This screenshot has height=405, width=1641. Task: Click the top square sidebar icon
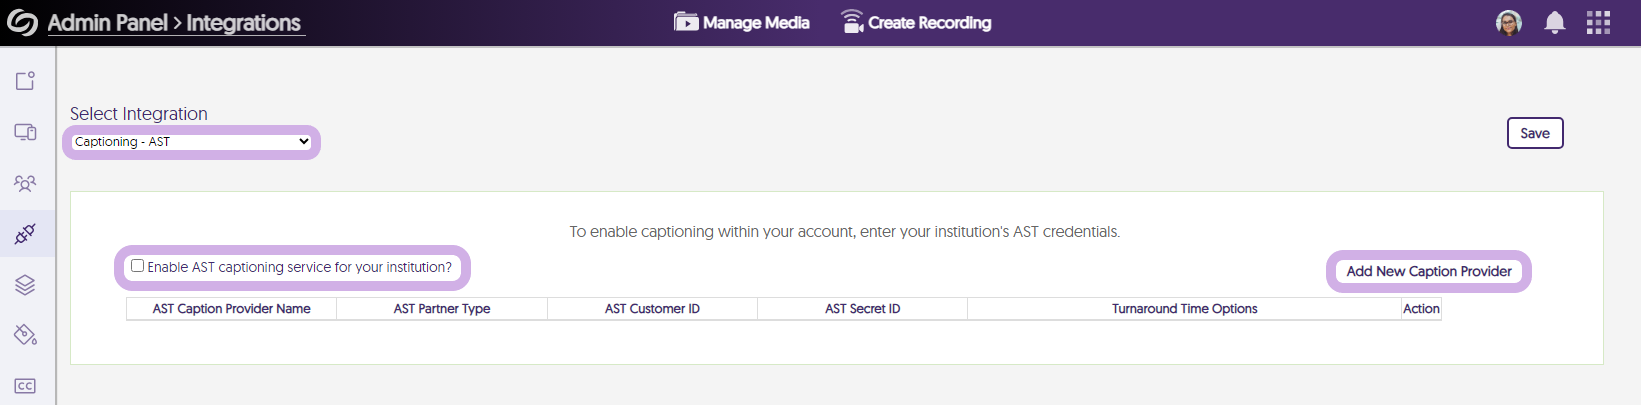pyautogui.click(x=25, y=81)
